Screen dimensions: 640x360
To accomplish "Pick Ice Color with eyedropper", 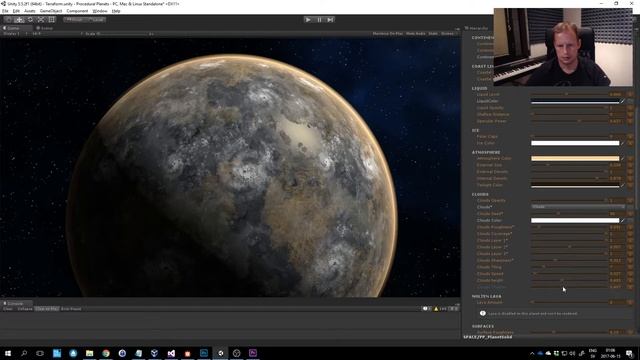I will 623,143.
